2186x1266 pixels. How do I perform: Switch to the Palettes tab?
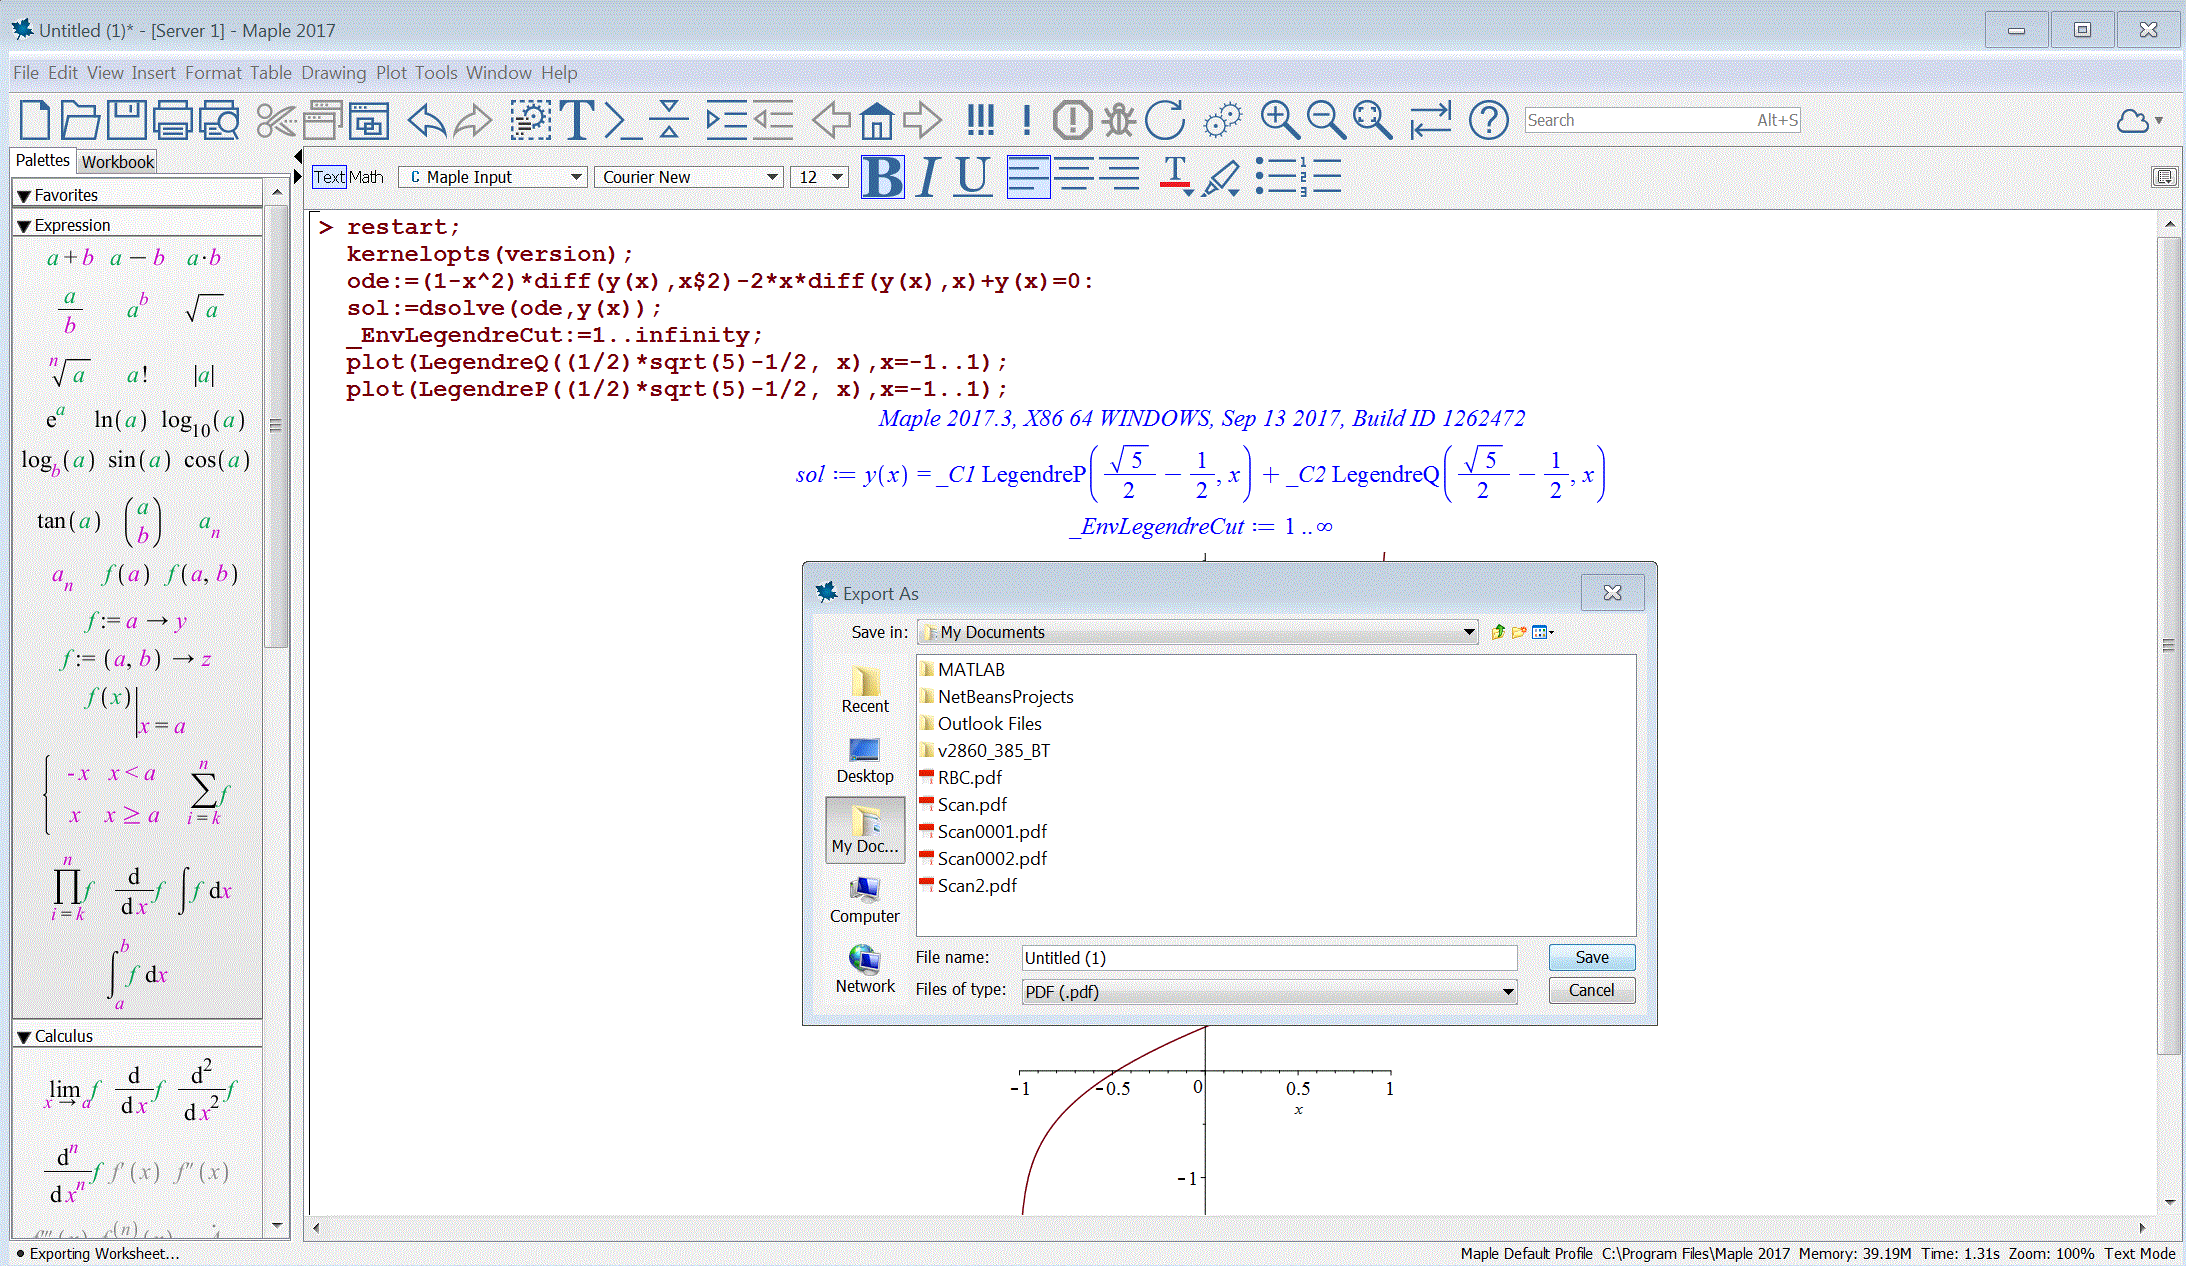coord(43,160)
